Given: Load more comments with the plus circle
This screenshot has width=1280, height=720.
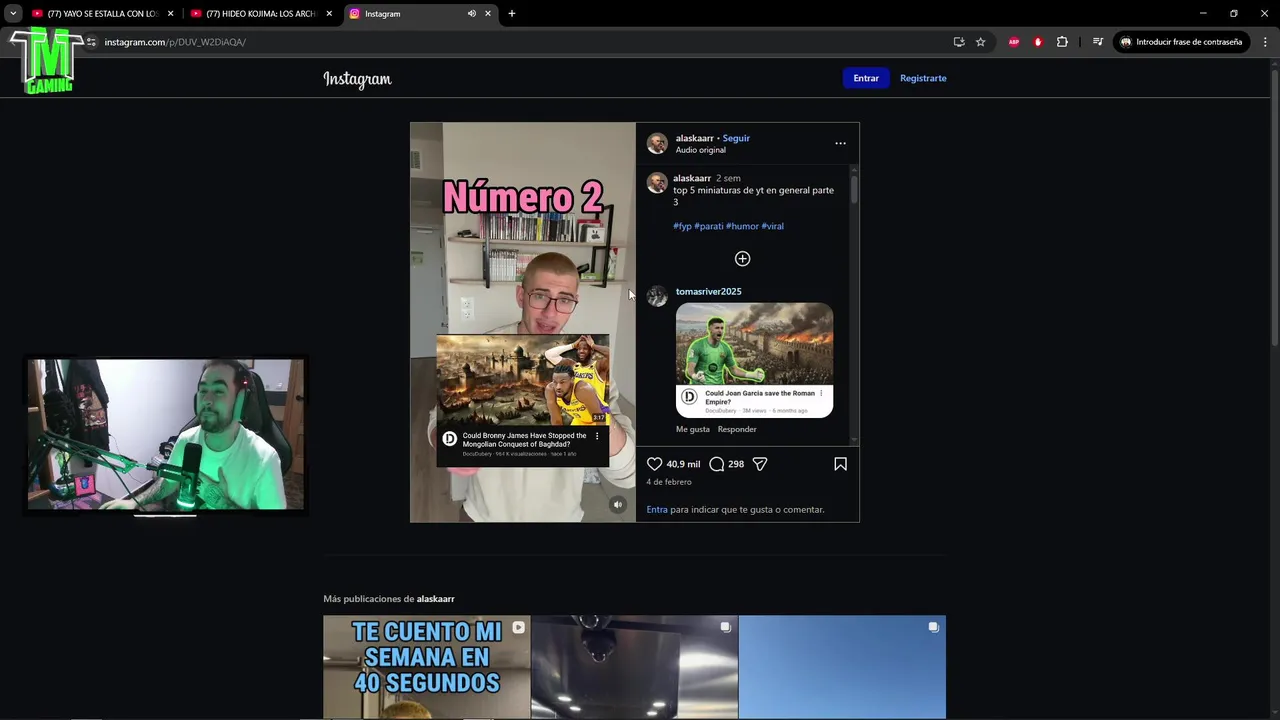Looking at the screenshot, I should 742,259.
